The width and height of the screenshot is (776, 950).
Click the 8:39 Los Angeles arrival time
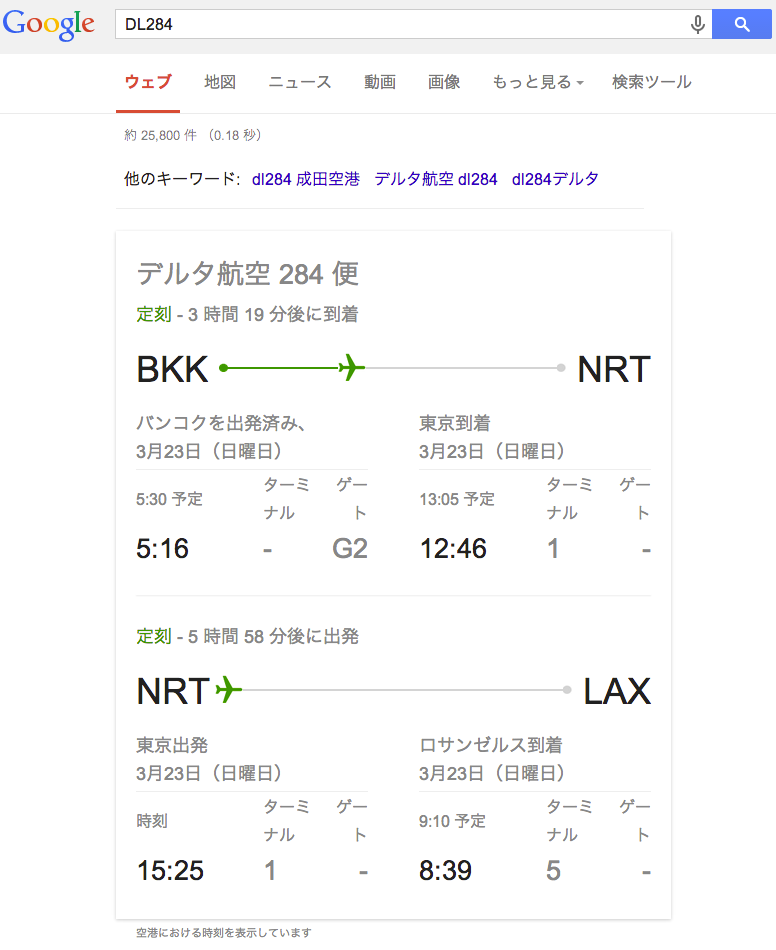pyautogui.click(x=445, y=871)
